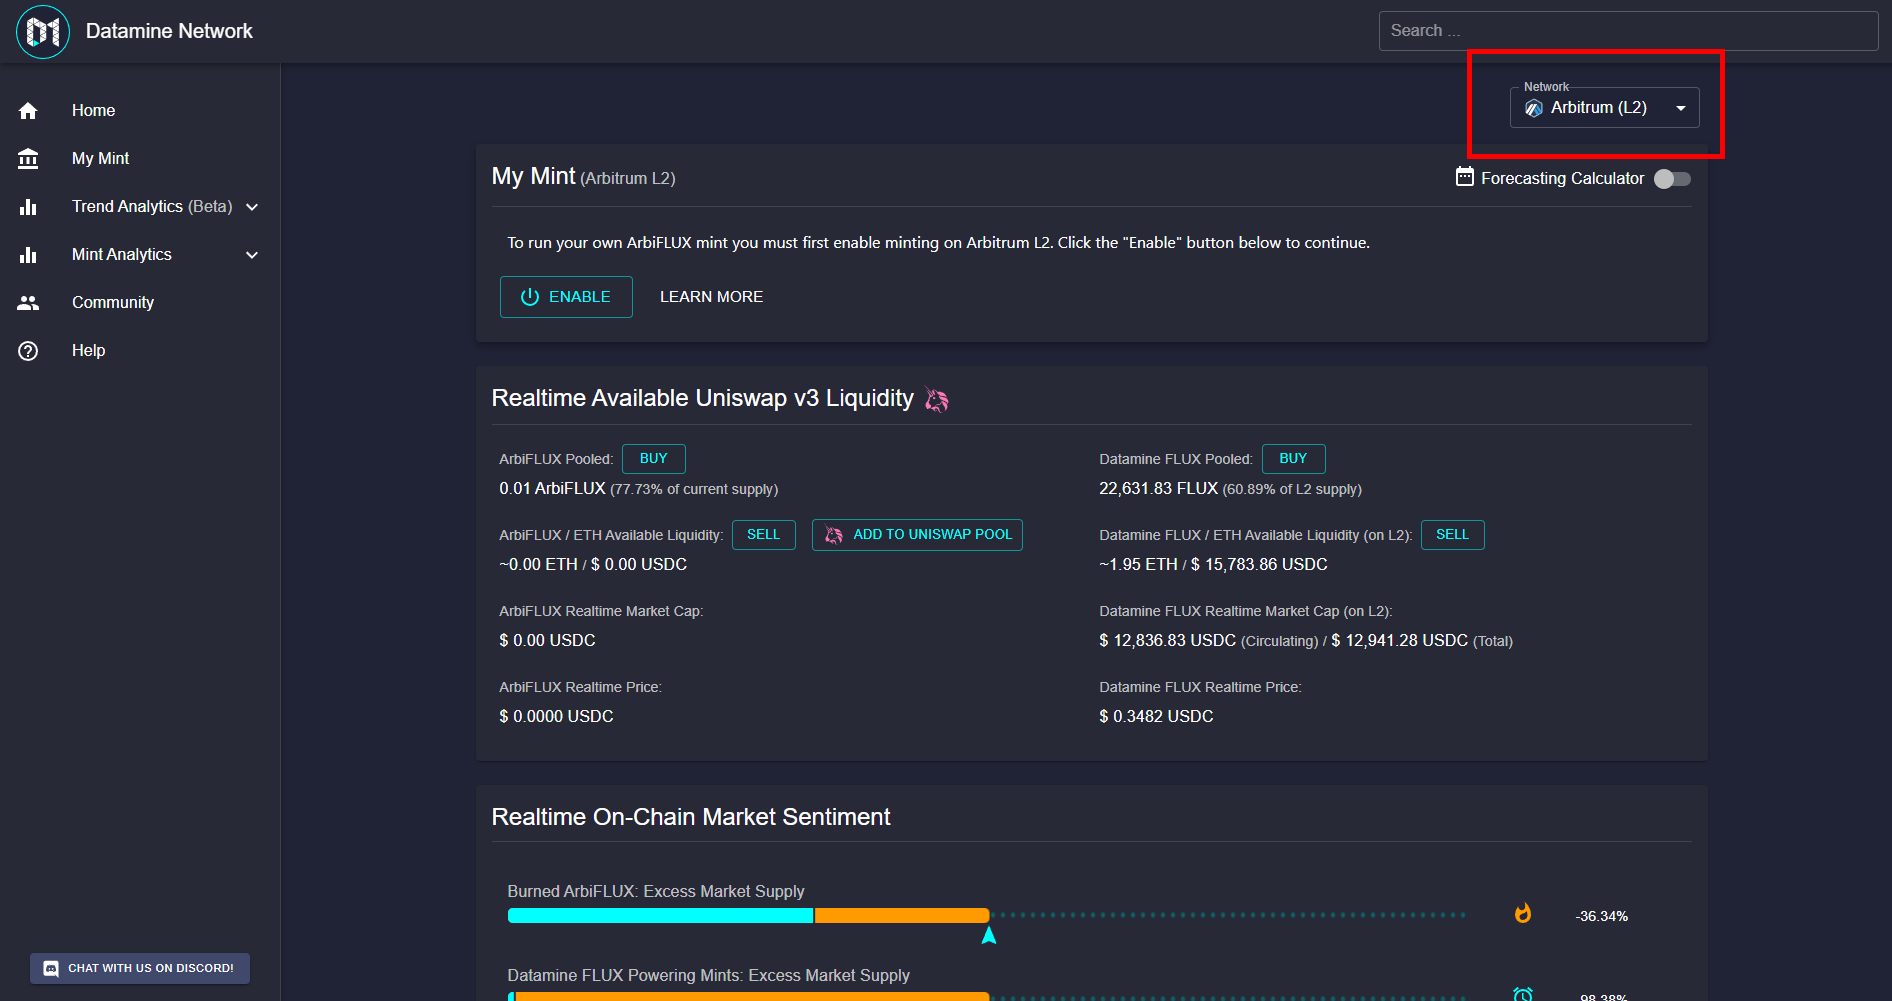
Task: Click the Burned ArbiFLUX sentiment progress bar
Action: click(x=748, y=915)
